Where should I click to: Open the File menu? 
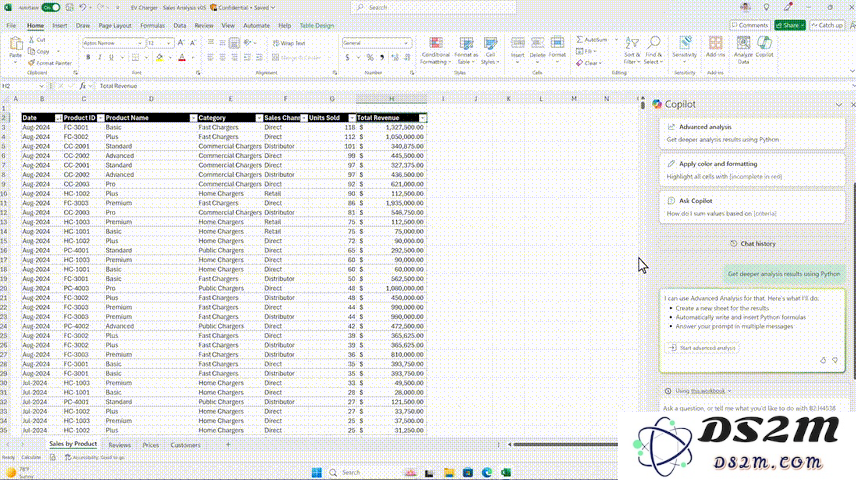(11, 26)
